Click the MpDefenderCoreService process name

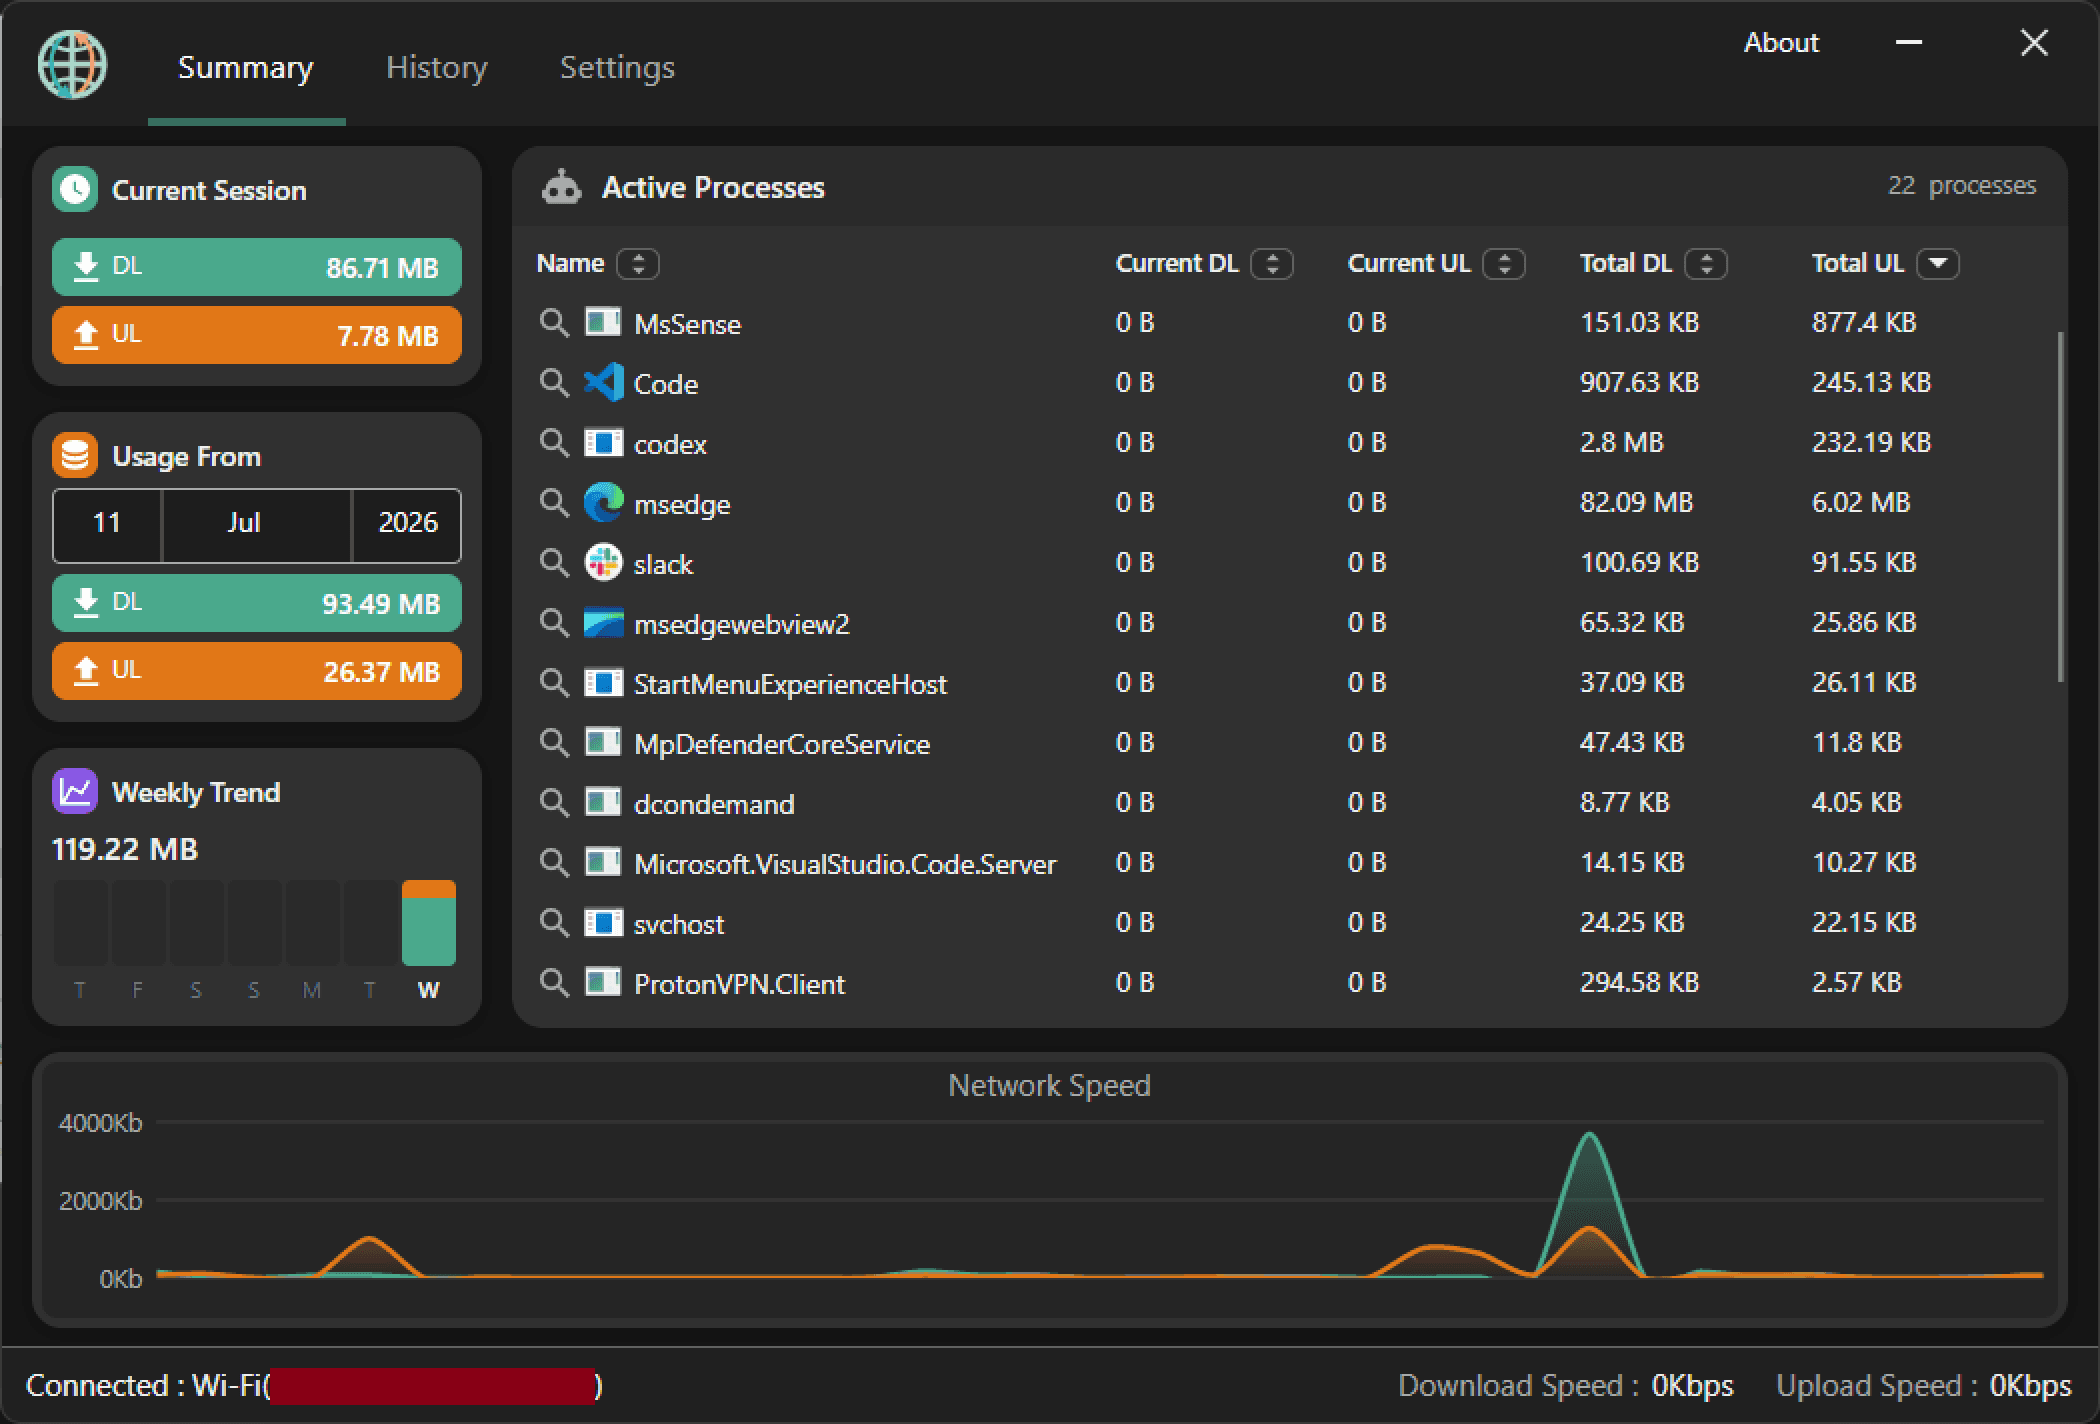782,744
